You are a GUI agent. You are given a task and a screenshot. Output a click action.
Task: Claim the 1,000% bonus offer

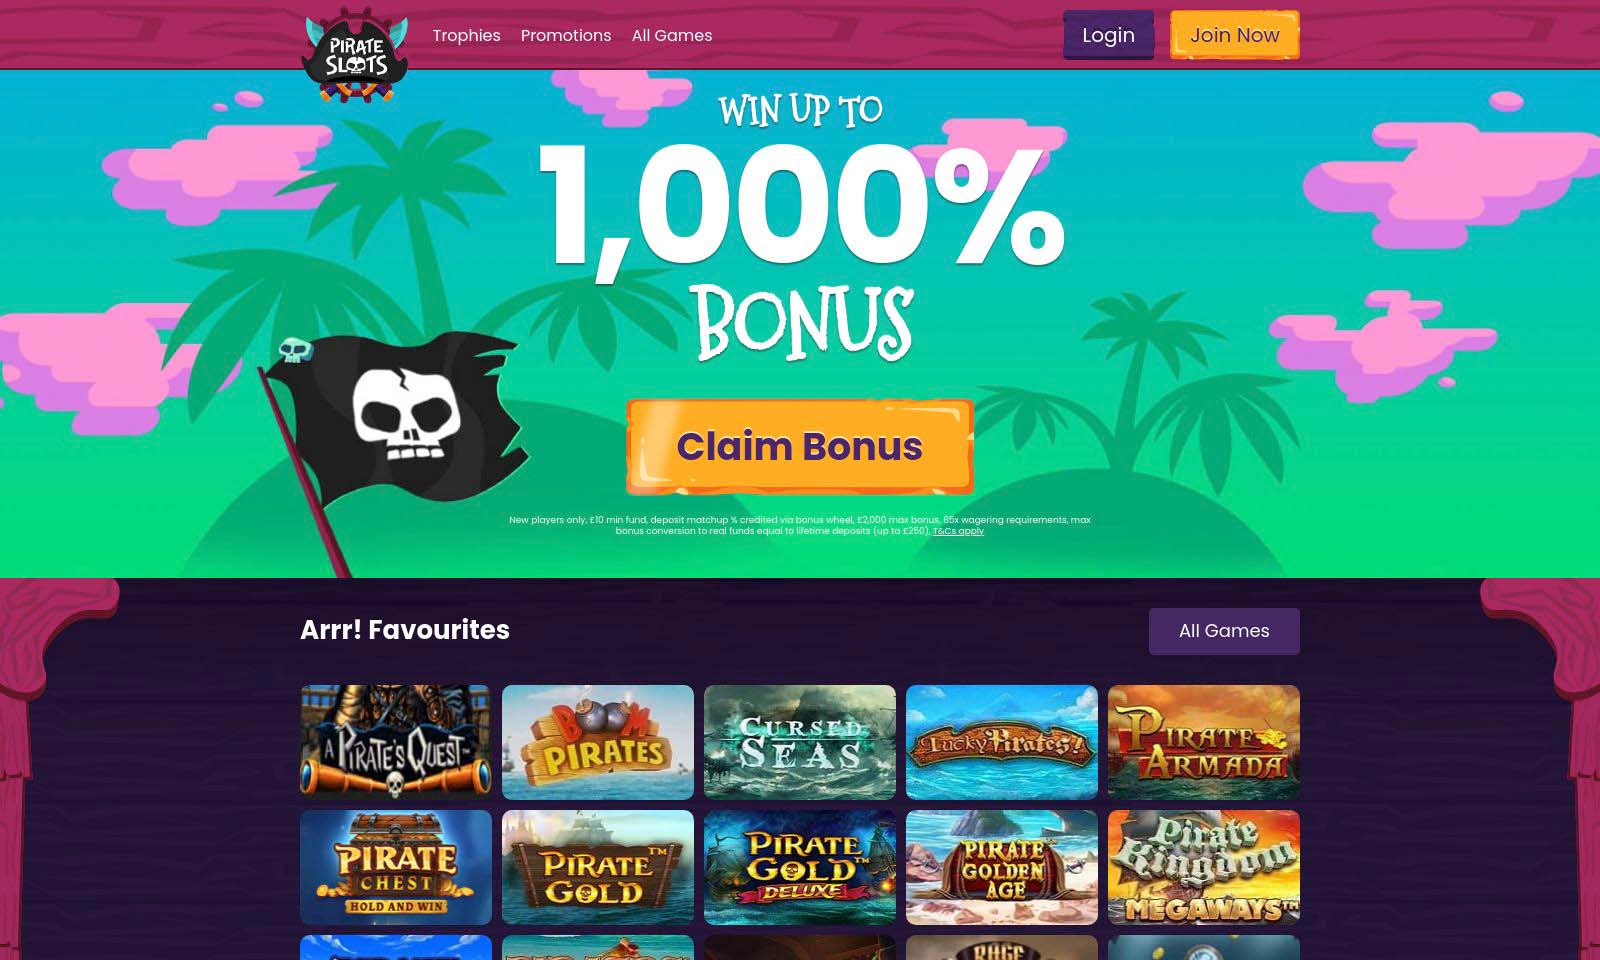[800, 447]
